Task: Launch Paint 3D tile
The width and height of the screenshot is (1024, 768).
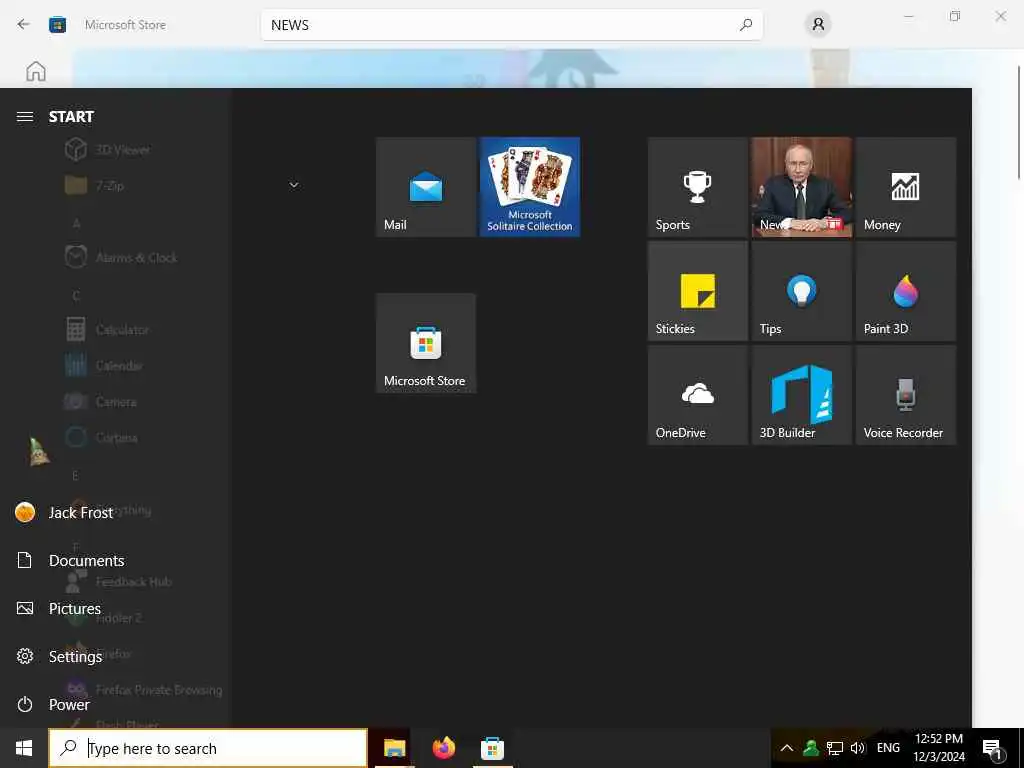Action: 906,291
